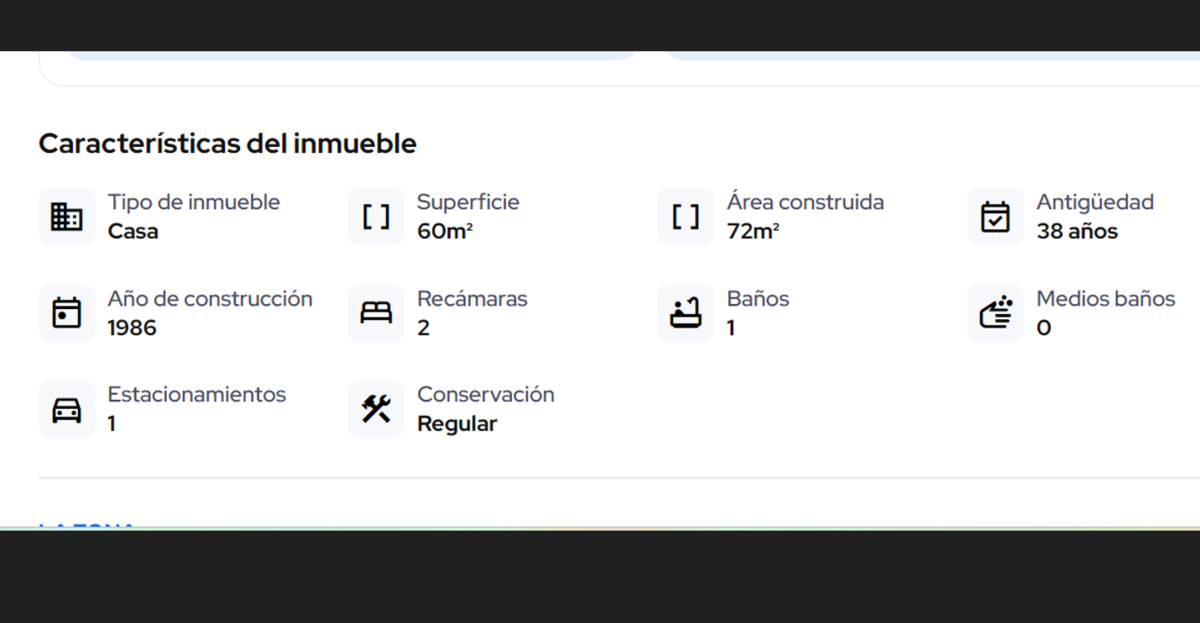Viewport: 1200px width, 623px height.
Task: Click the 1986 construction year value
Action: [x=132, y=328]
